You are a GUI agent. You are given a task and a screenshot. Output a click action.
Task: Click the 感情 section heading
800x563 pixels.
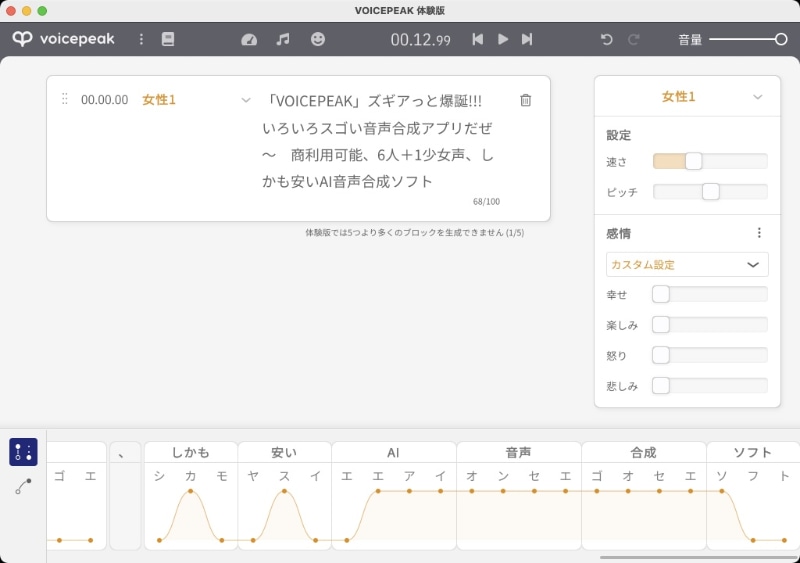(618, 234)
